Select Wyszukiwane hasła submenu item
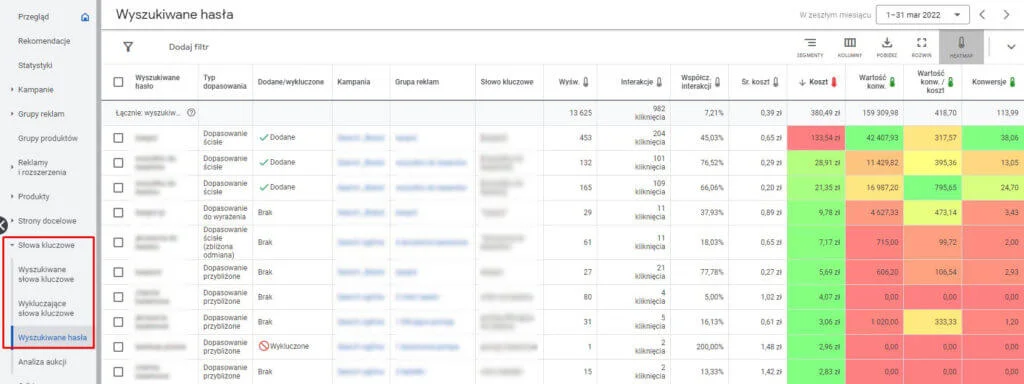This screenshot has width=1024, height=384. [52, 338]
